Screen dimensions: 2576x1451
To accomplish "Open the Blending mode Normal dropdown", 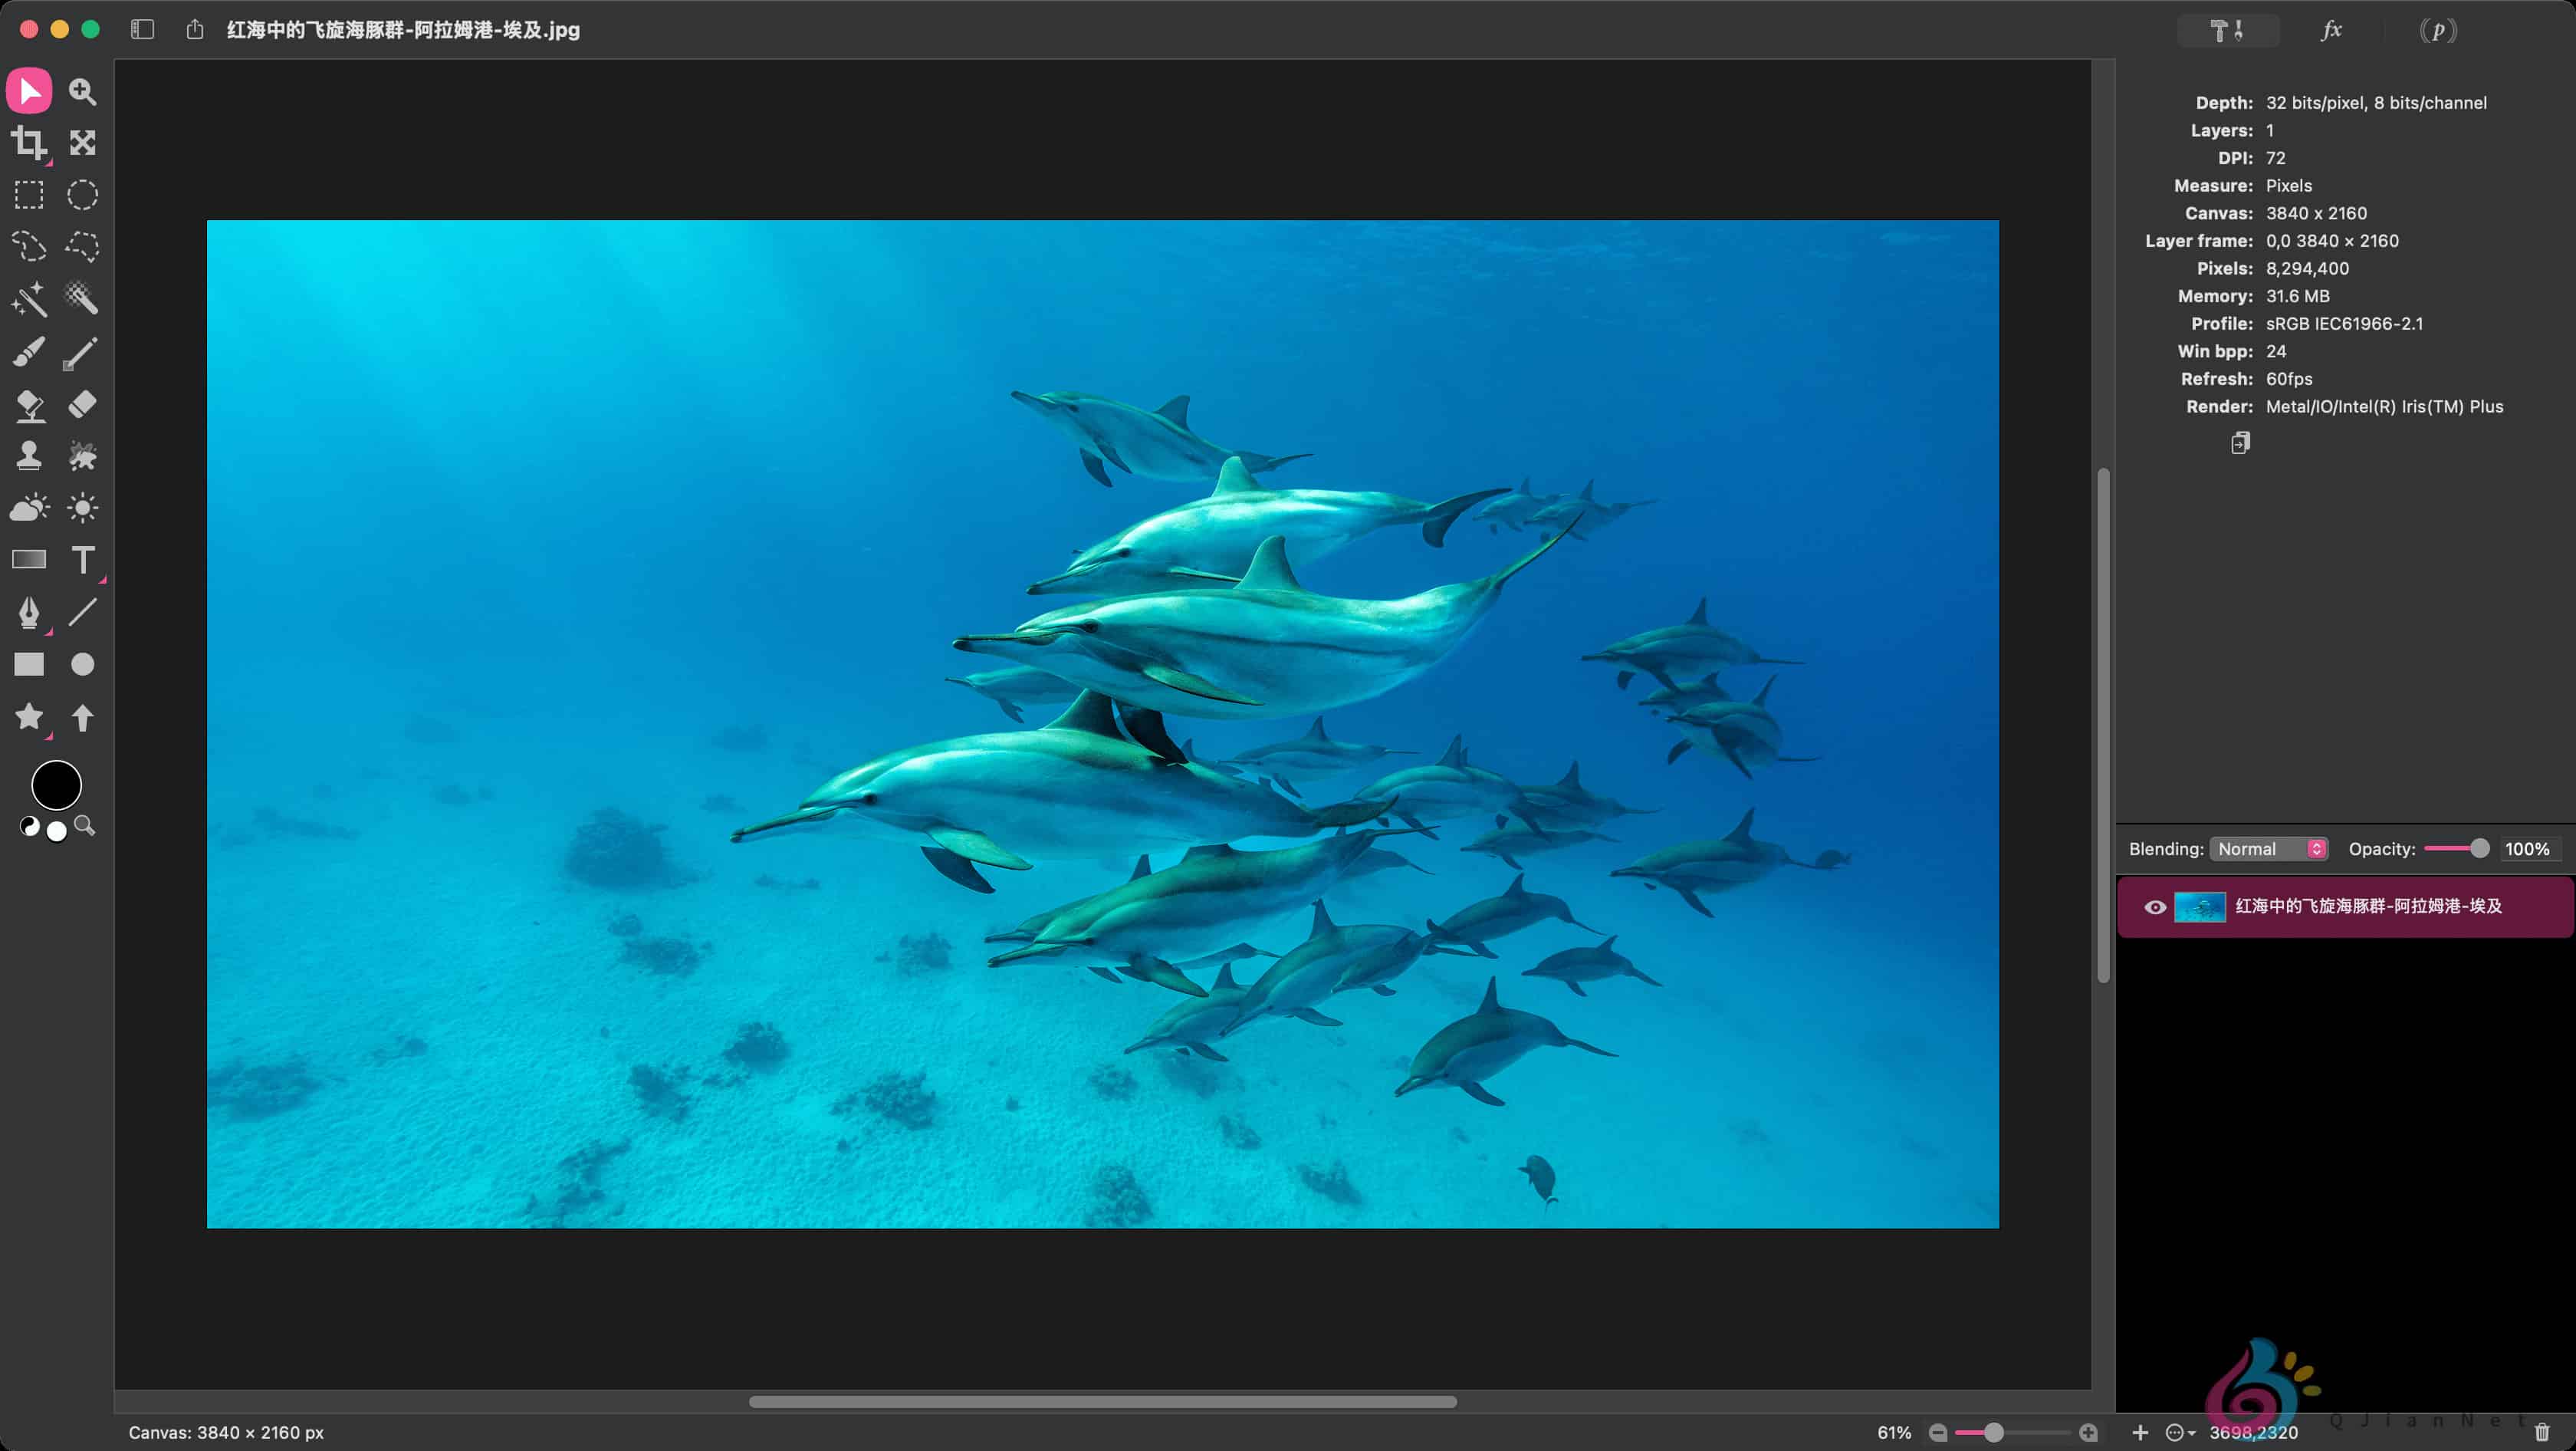I will 2268,849.
